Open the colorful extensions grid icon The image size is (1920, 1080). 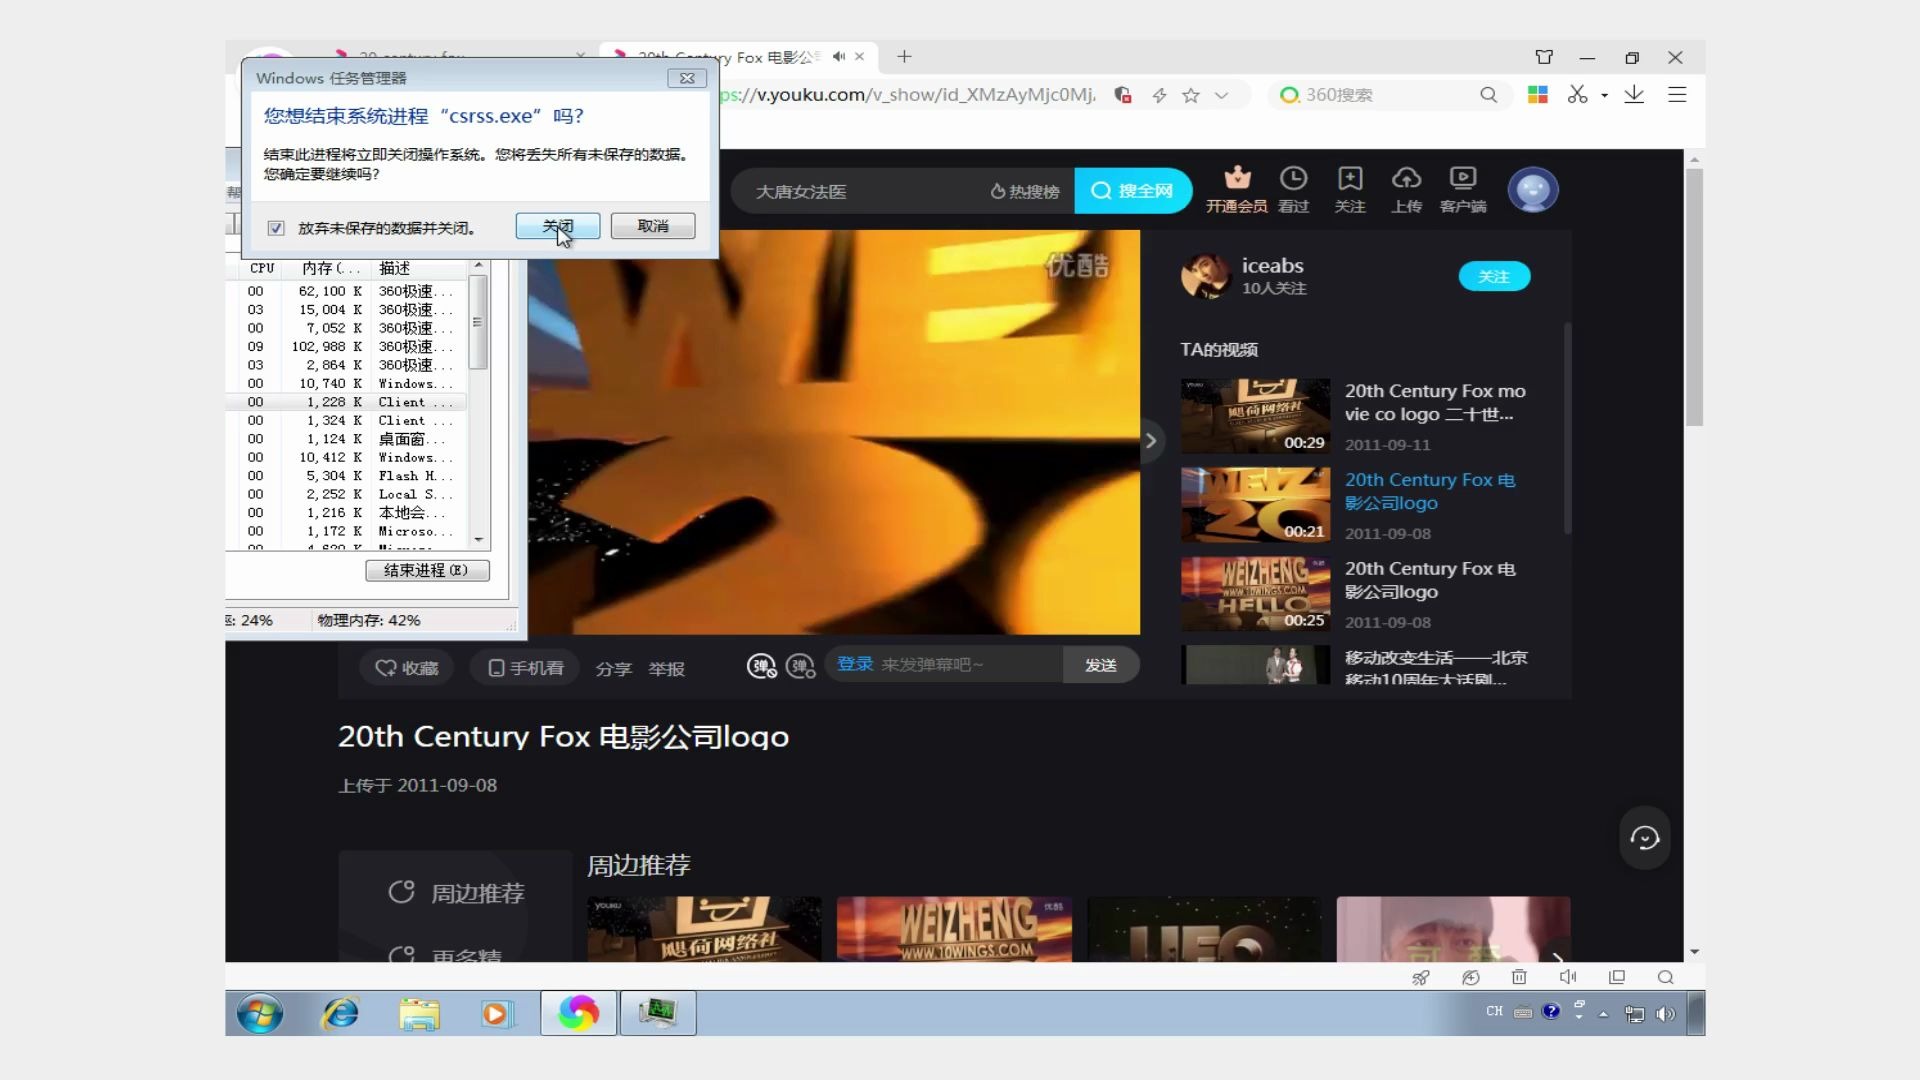click(x=1538, y=94)
